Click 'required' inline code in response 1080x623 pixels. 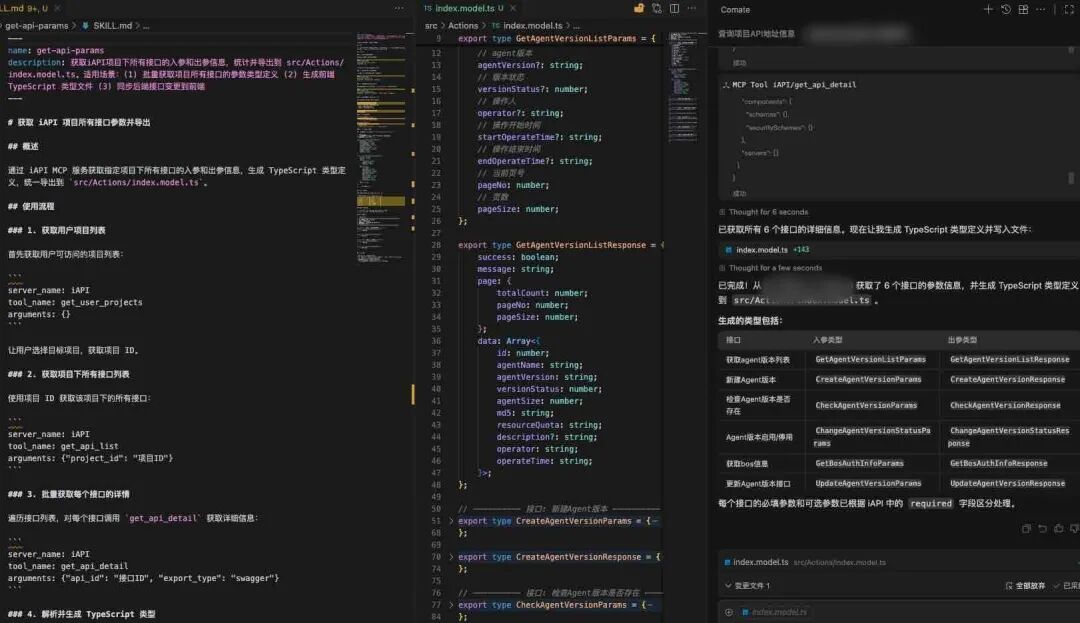point(931,503)
